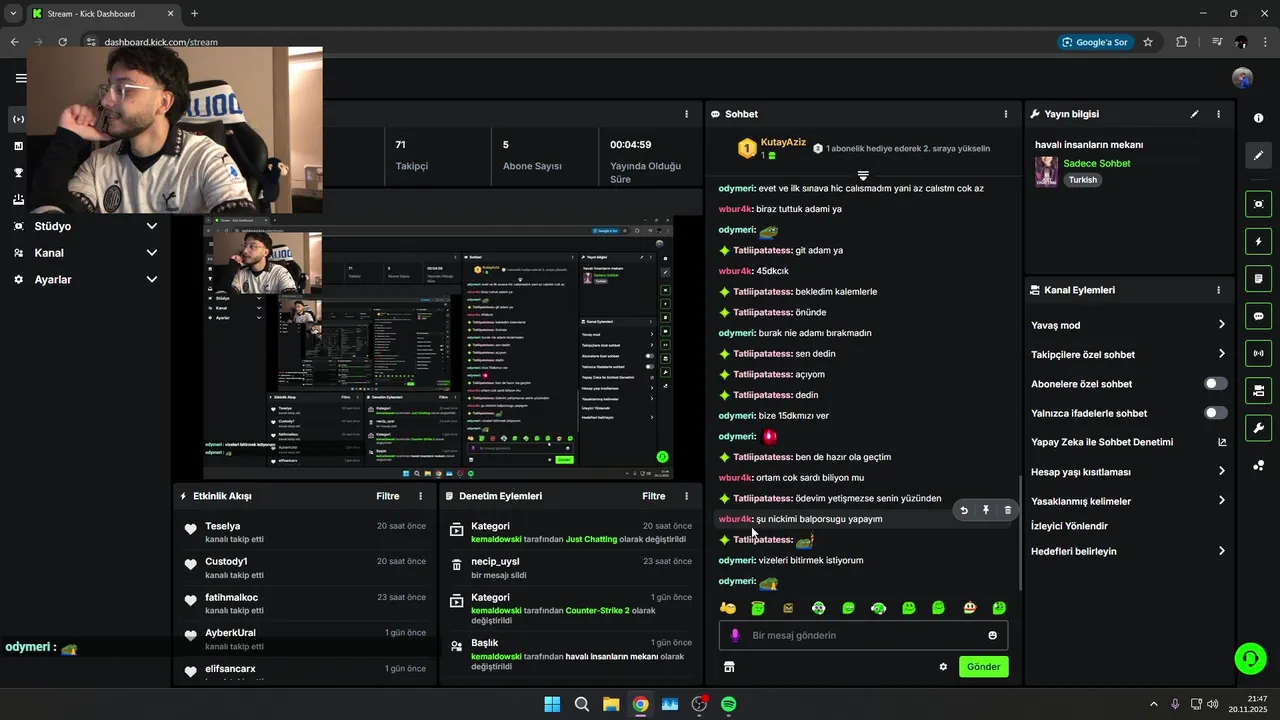Select the pencil edit icon in right sidebar
This screenshot has width=1280, height=720.
[1258, 155]
